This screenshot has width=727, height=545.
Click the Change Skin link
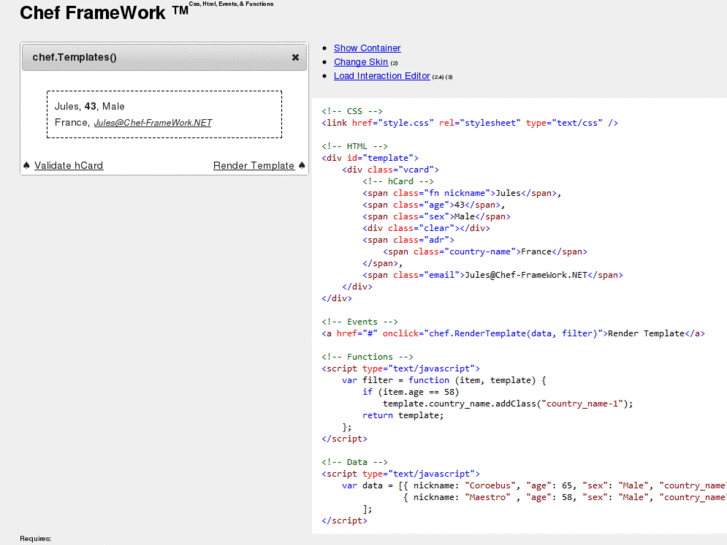(361, 62)
